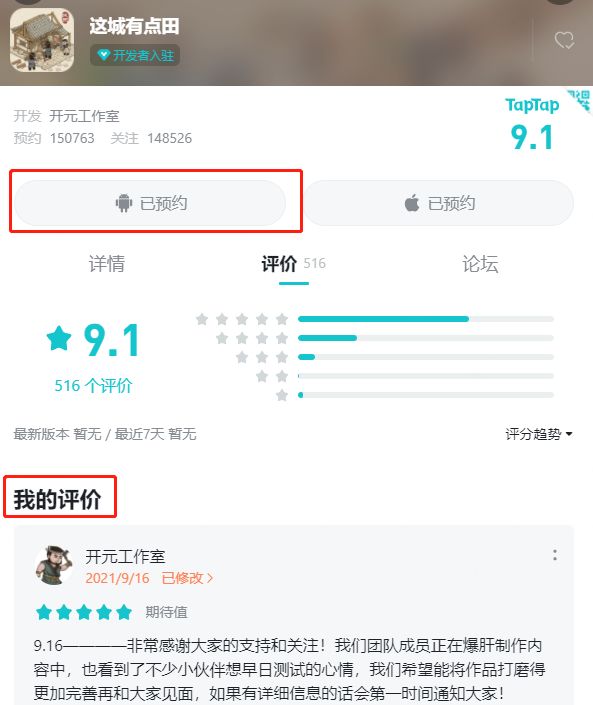Click the 开元工作室 reviewer avatar
This screenshot has width=593, height=705.
click(x=54, y=566)
